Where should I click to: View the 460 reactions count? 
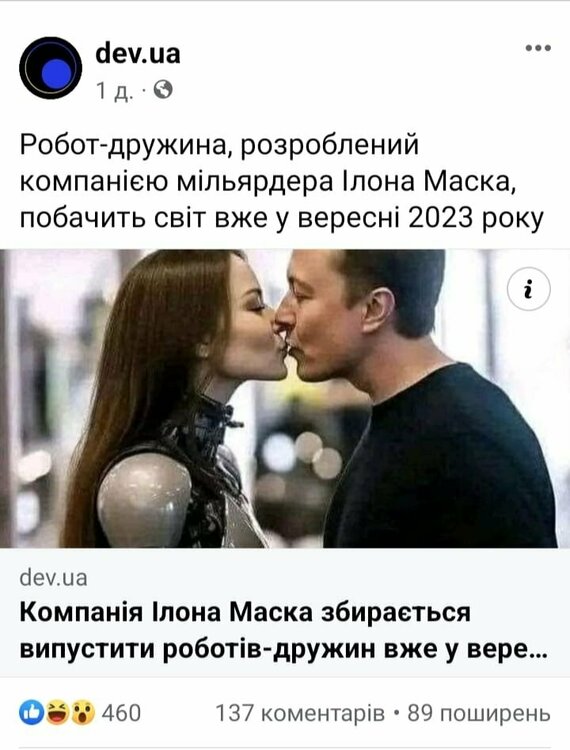121,713
